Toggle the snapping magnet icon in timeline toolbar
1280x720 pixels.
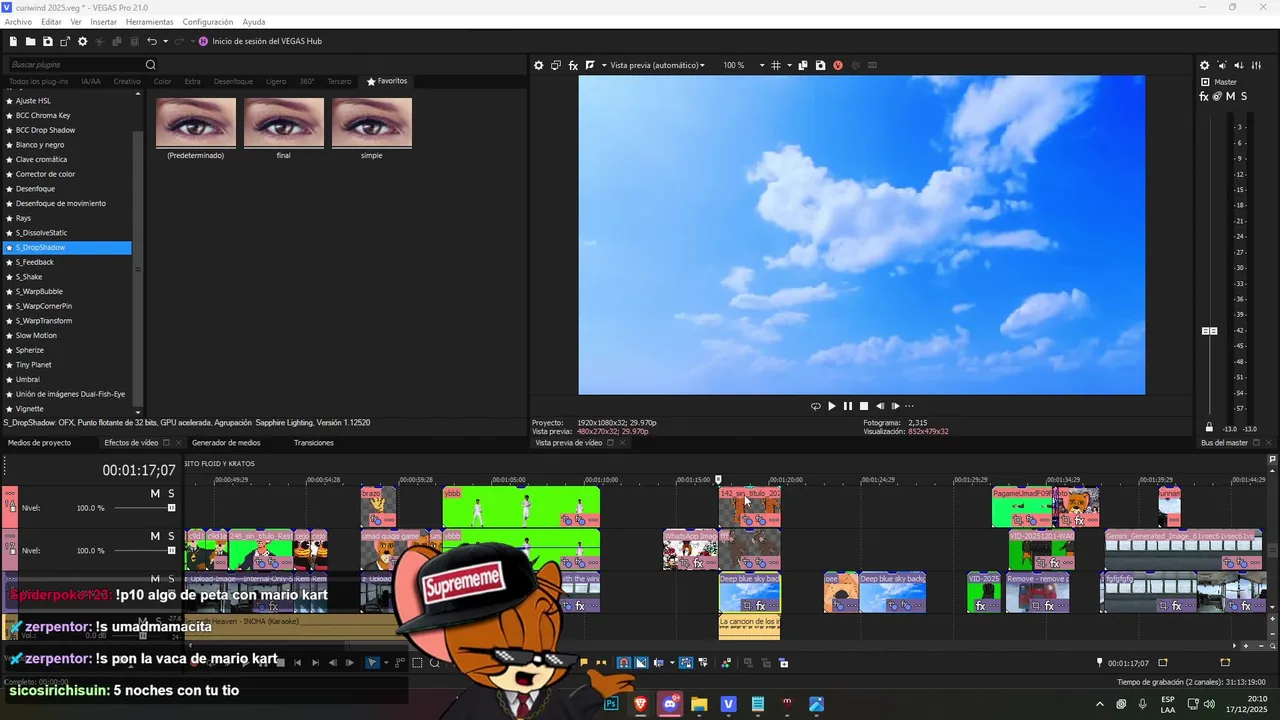623,663
